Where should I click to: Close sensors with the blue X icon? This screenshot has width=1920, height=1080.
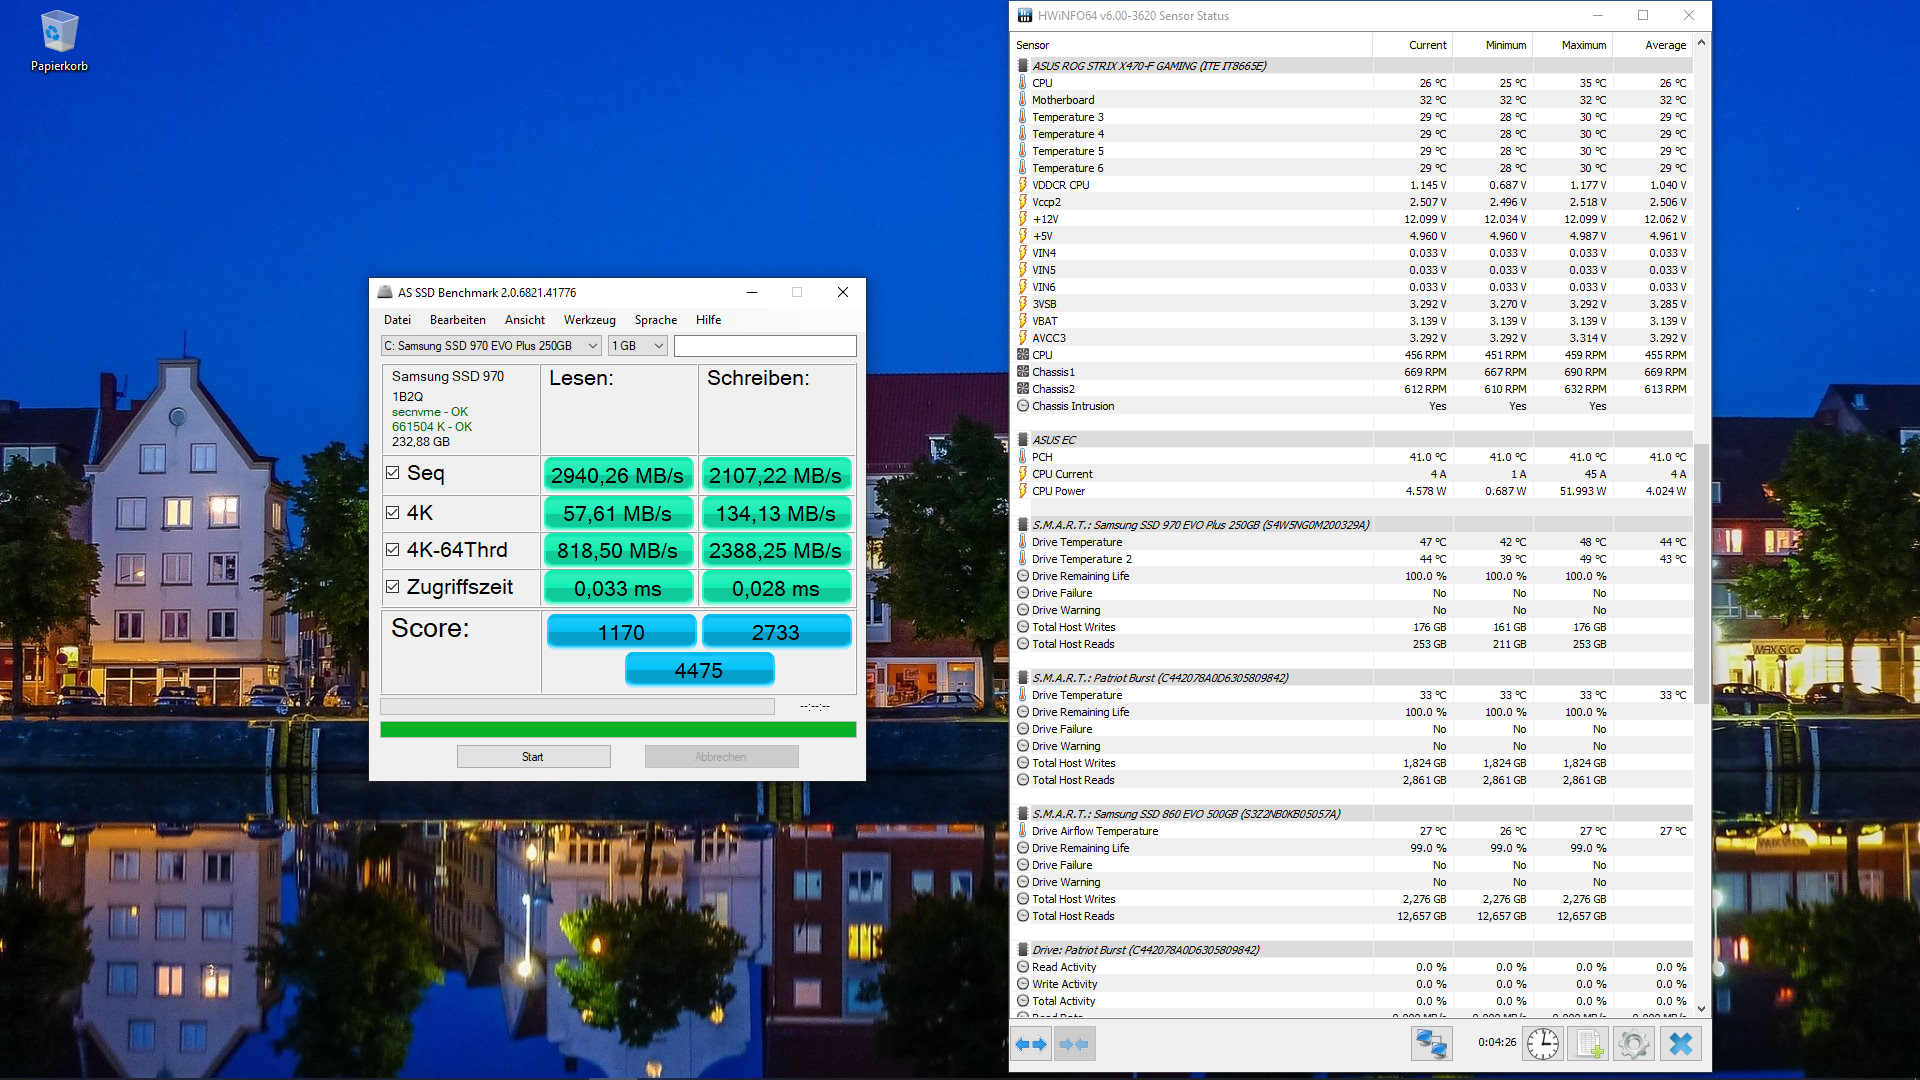point(1681,1044)
